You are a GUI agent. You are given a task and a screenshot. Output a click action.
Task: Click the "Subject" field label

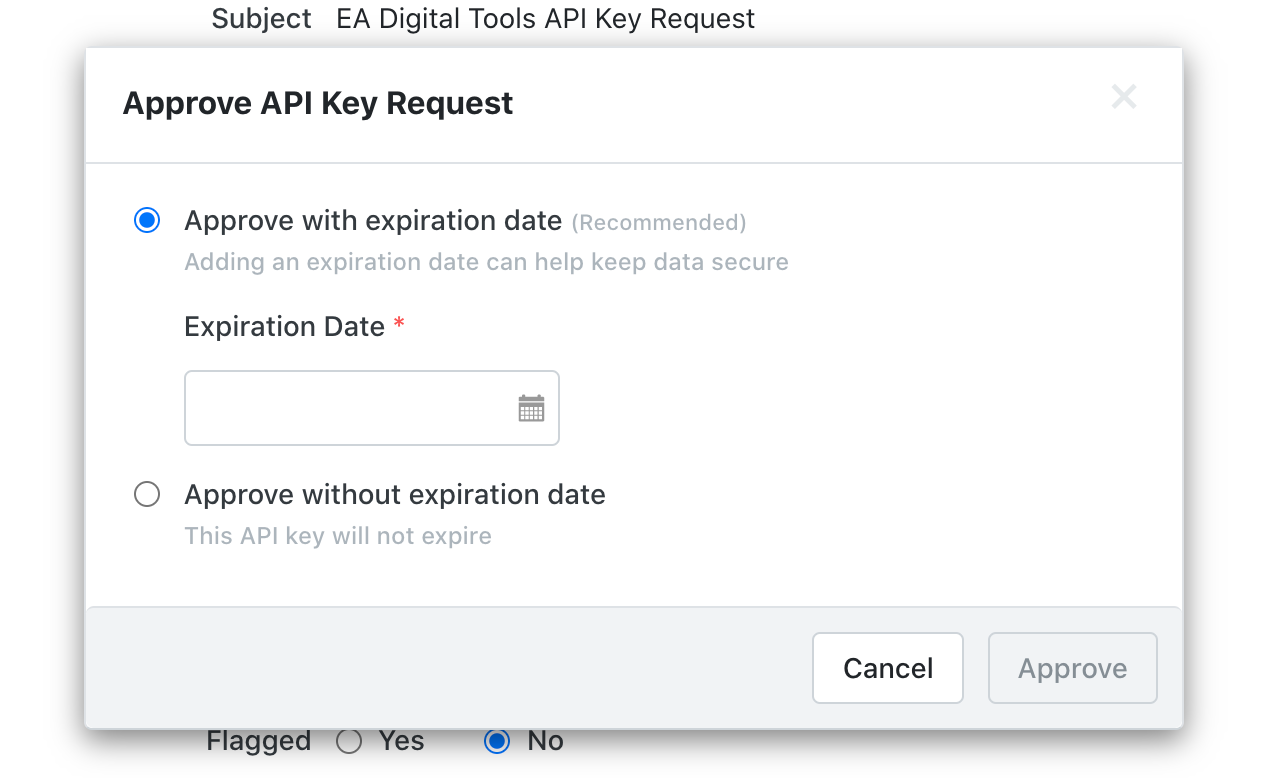click(262, 18)
